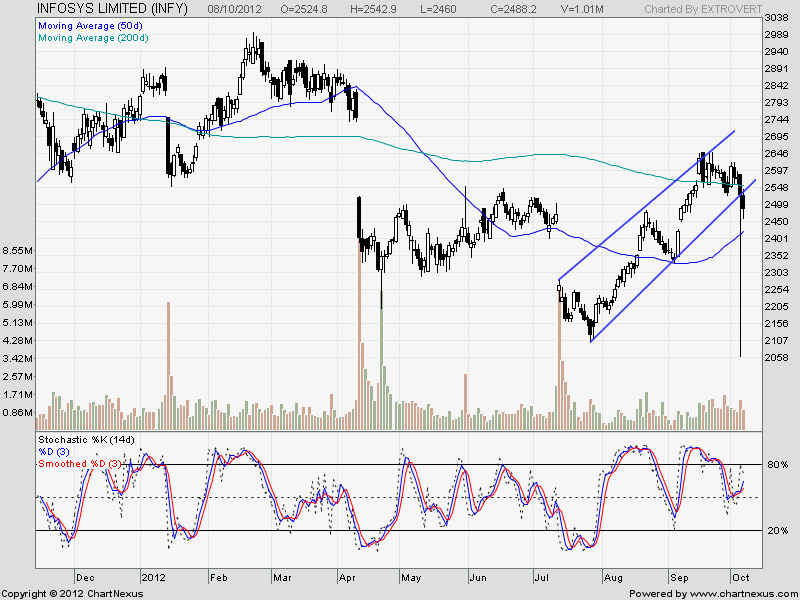Select the Stochastic %K (14d) indicator label
Viewport: 800px width, 600px height.
coord(86,440)
